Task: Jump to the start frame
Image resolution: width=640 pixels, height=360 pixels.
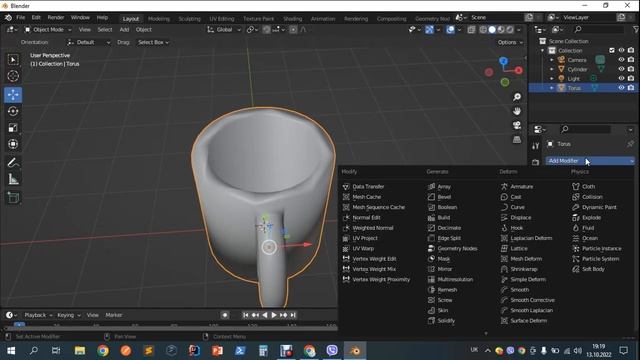Action: [246, 315]
